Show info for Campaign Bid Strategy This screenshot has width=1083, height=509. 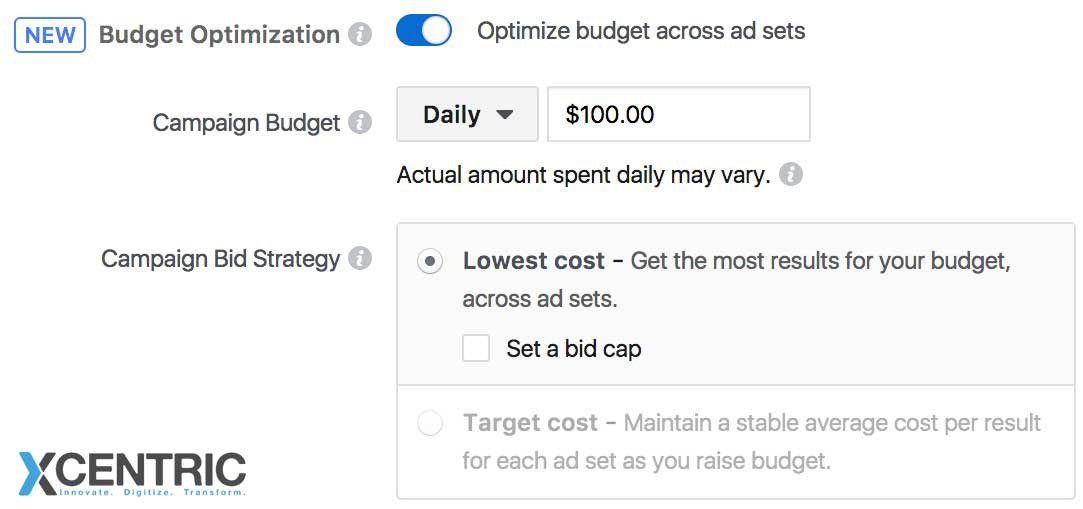[x=360, y=259]
